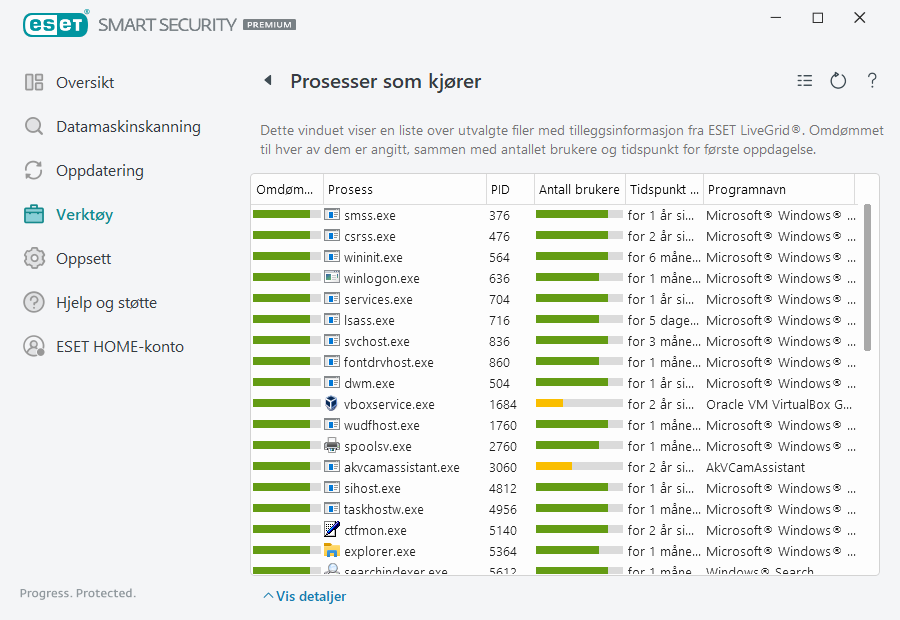This screenshot has height=620, width=900.
Task: Click the refresh process list icon
Action: [x=838, y=81]
